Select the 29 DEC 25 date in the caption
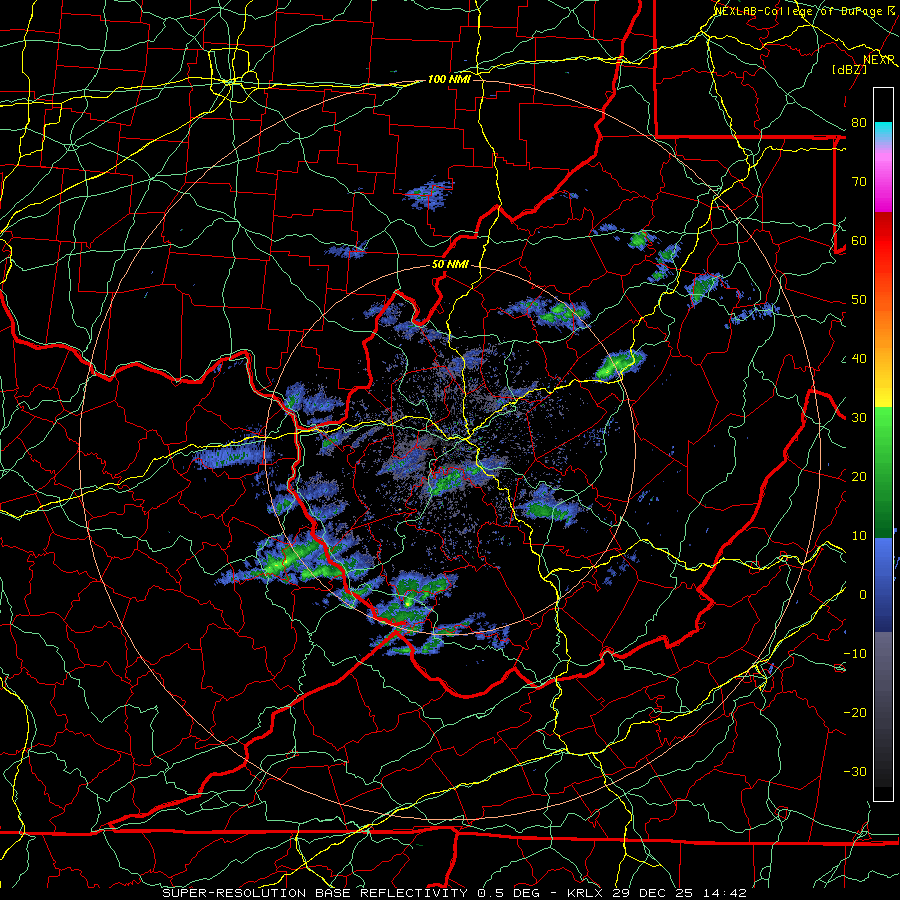The image size is (900, 900). click(653, 893)
